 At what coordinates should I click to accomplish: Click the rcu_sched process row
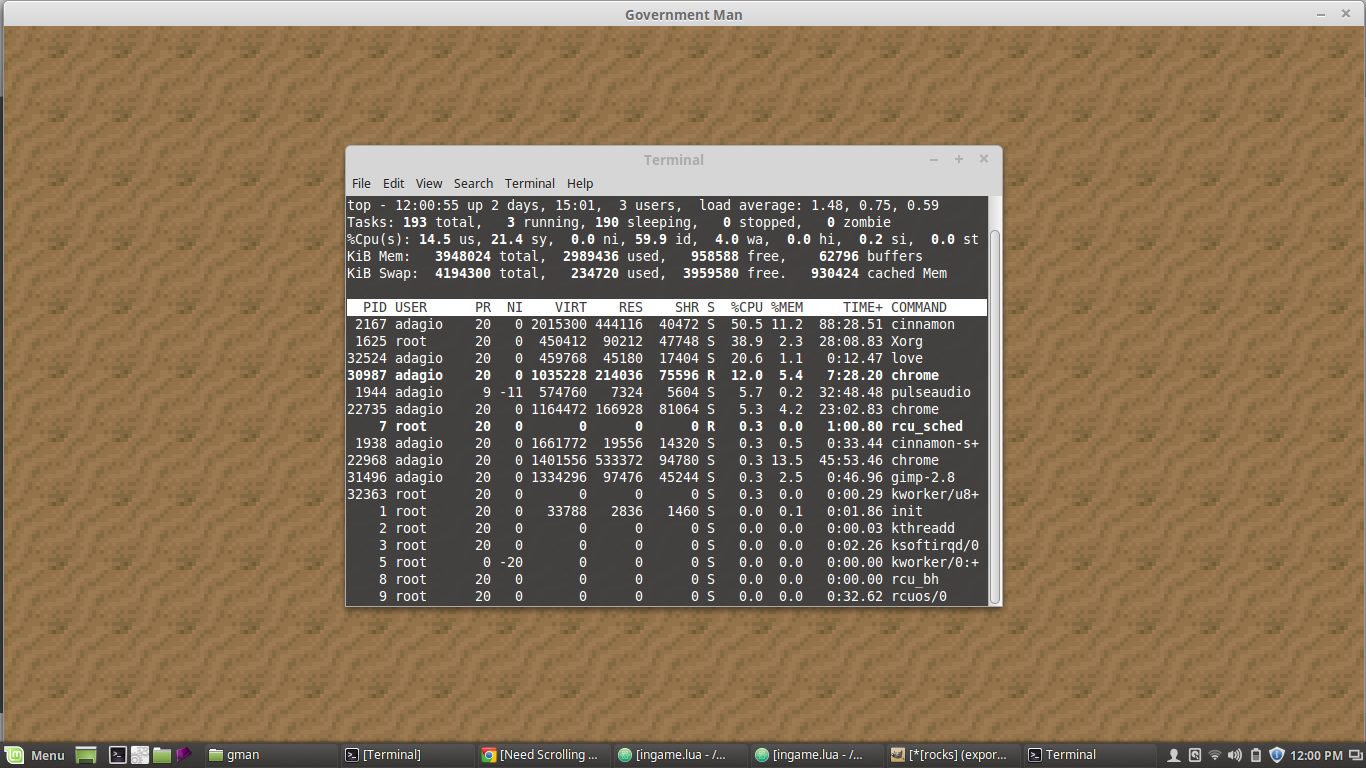(x=667, y=426)
